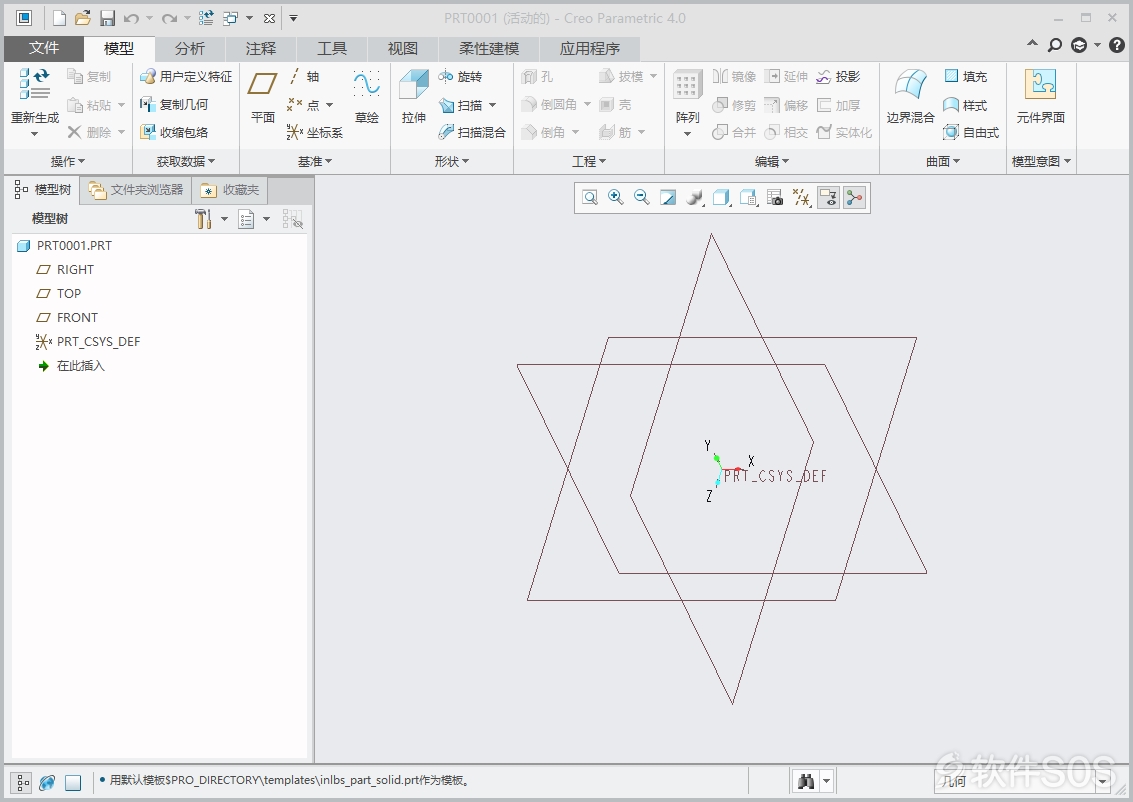The image size is (1133, 802).
Task: Expand the 获取数据 group dropdown
Action: coord(186,161)
